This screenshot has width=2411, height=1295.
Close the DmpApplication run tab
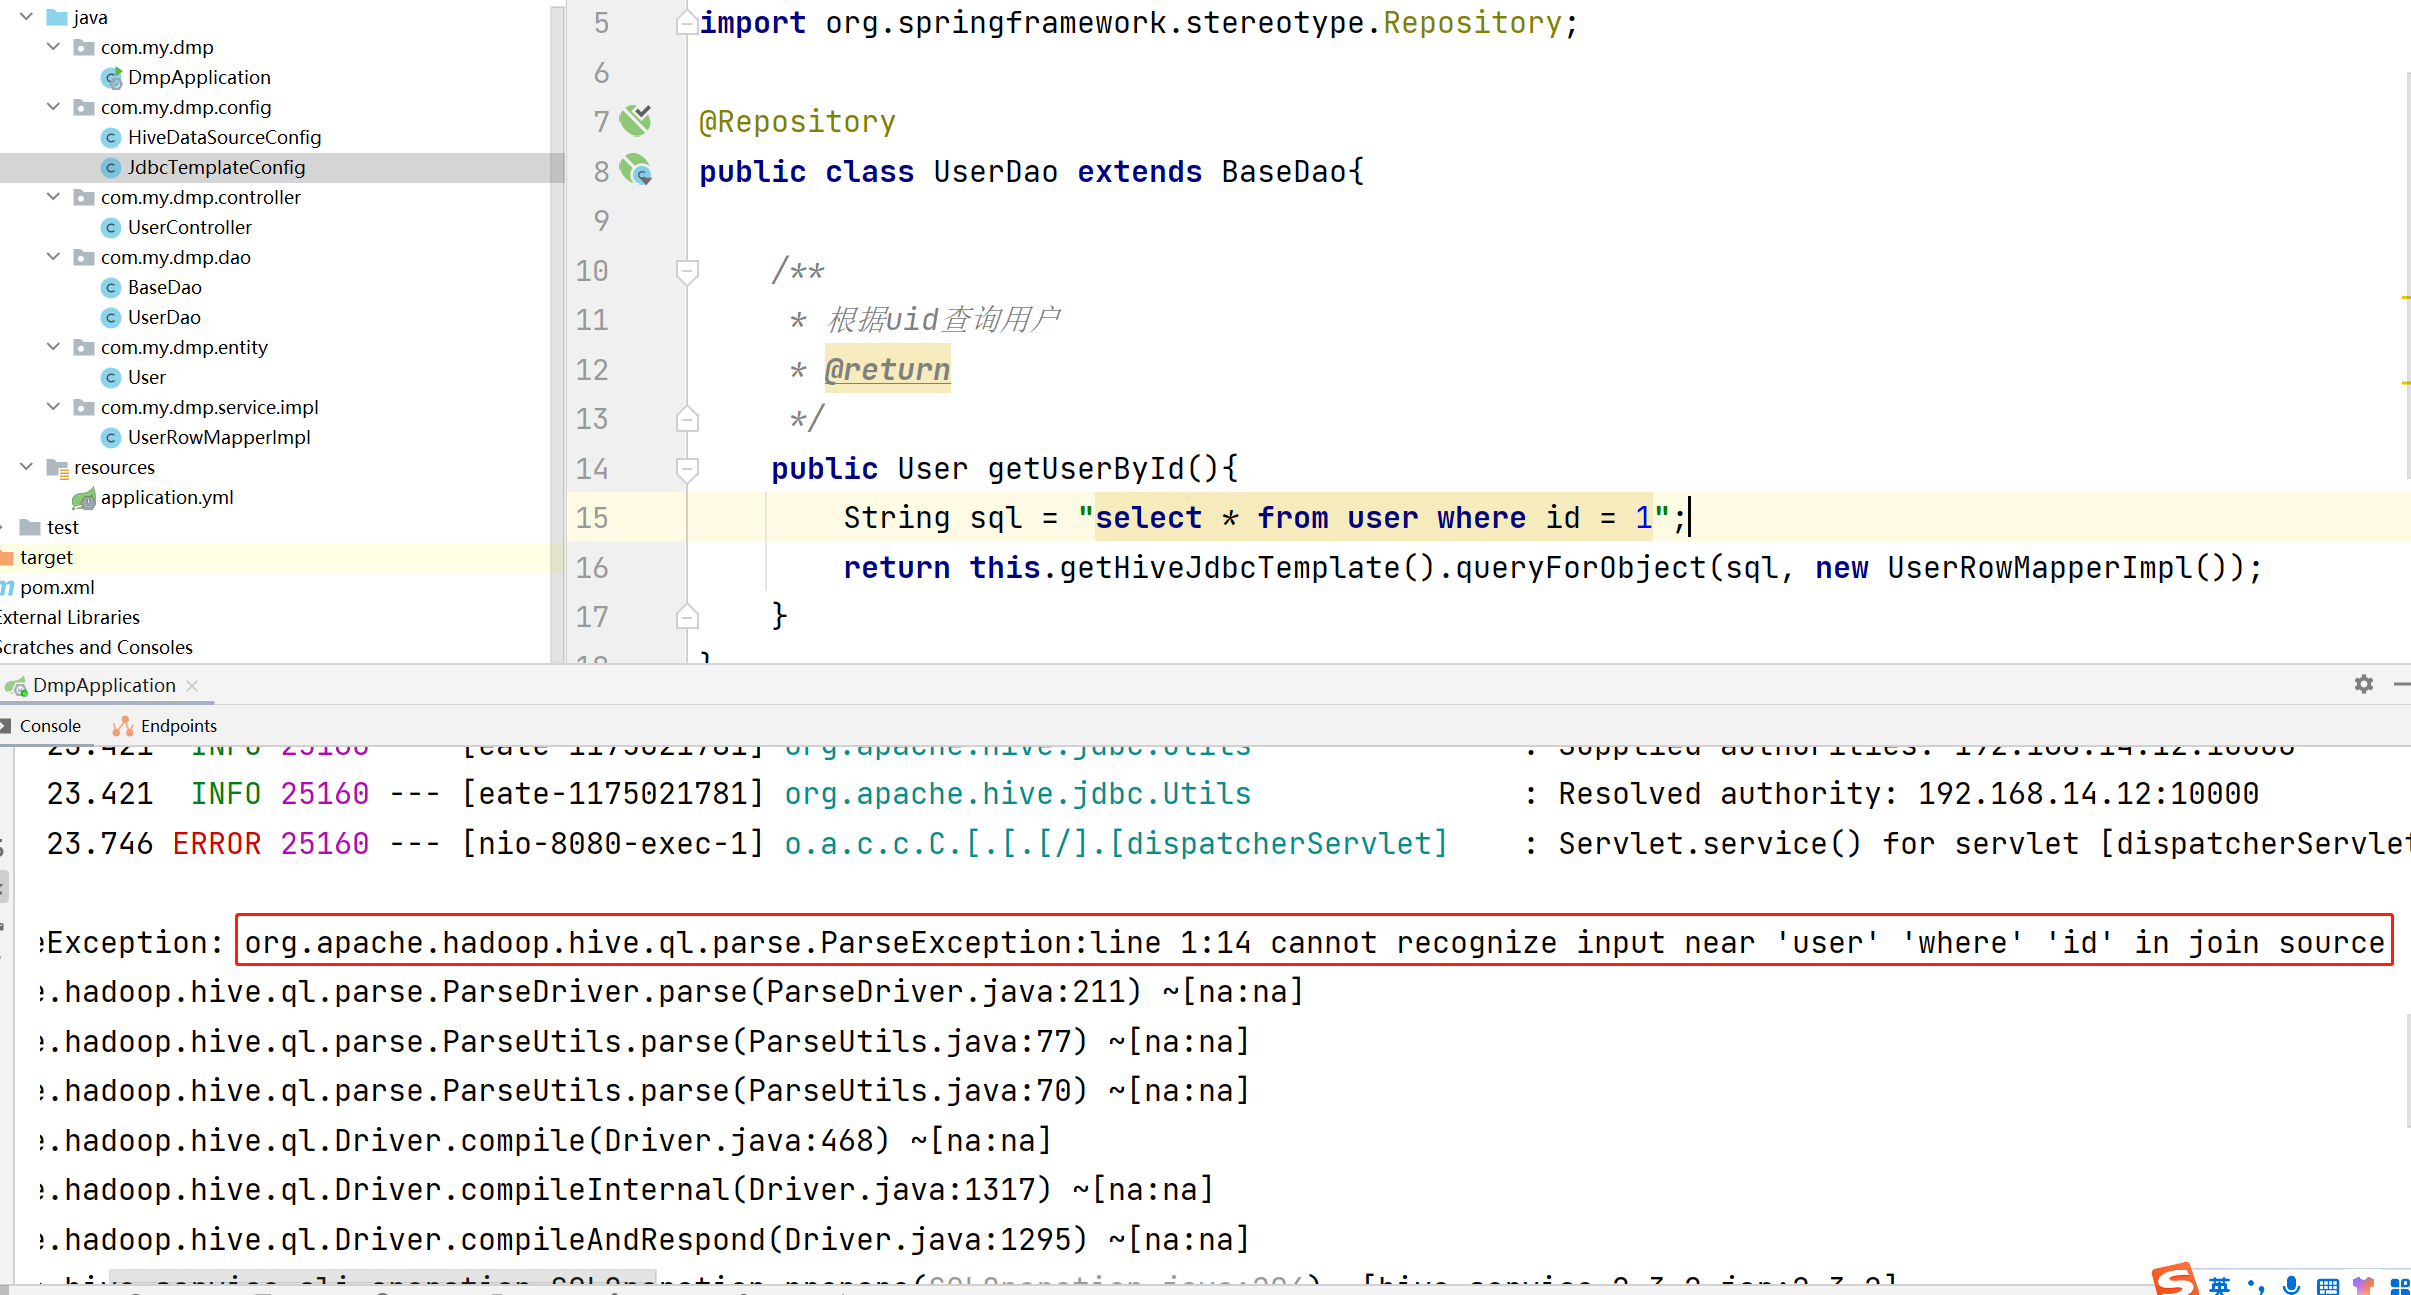pos(192,685)
